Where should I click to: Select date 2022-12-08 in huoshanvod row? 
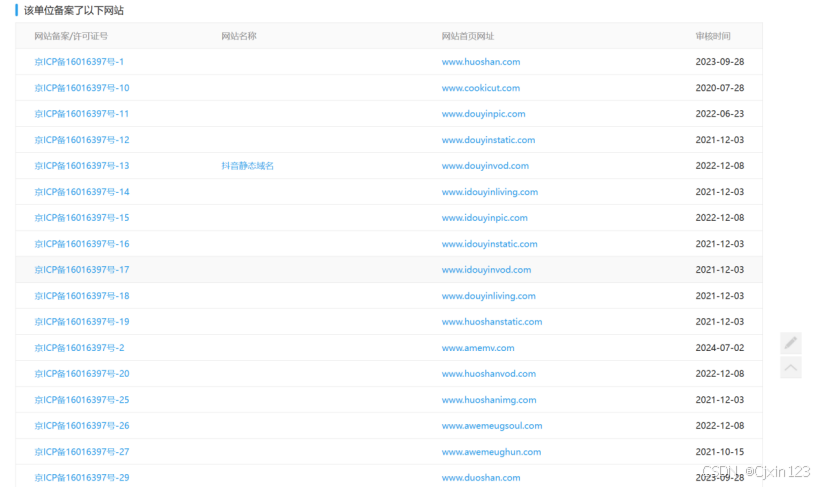[x=720, y=374]
